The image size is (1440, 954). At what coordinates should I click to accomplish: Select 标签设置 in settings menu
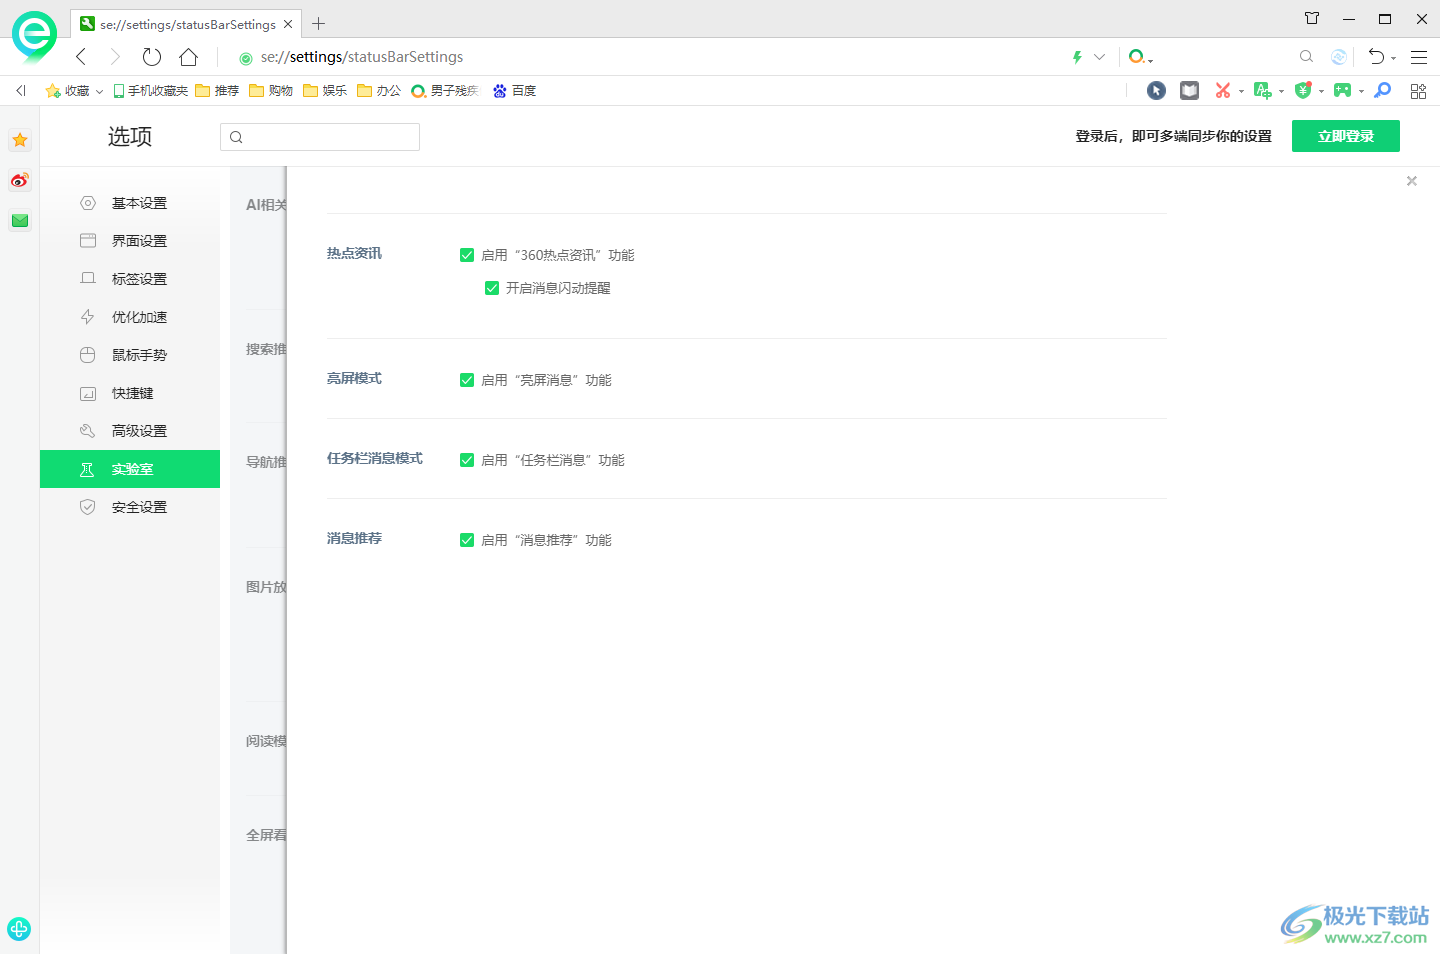130,279
